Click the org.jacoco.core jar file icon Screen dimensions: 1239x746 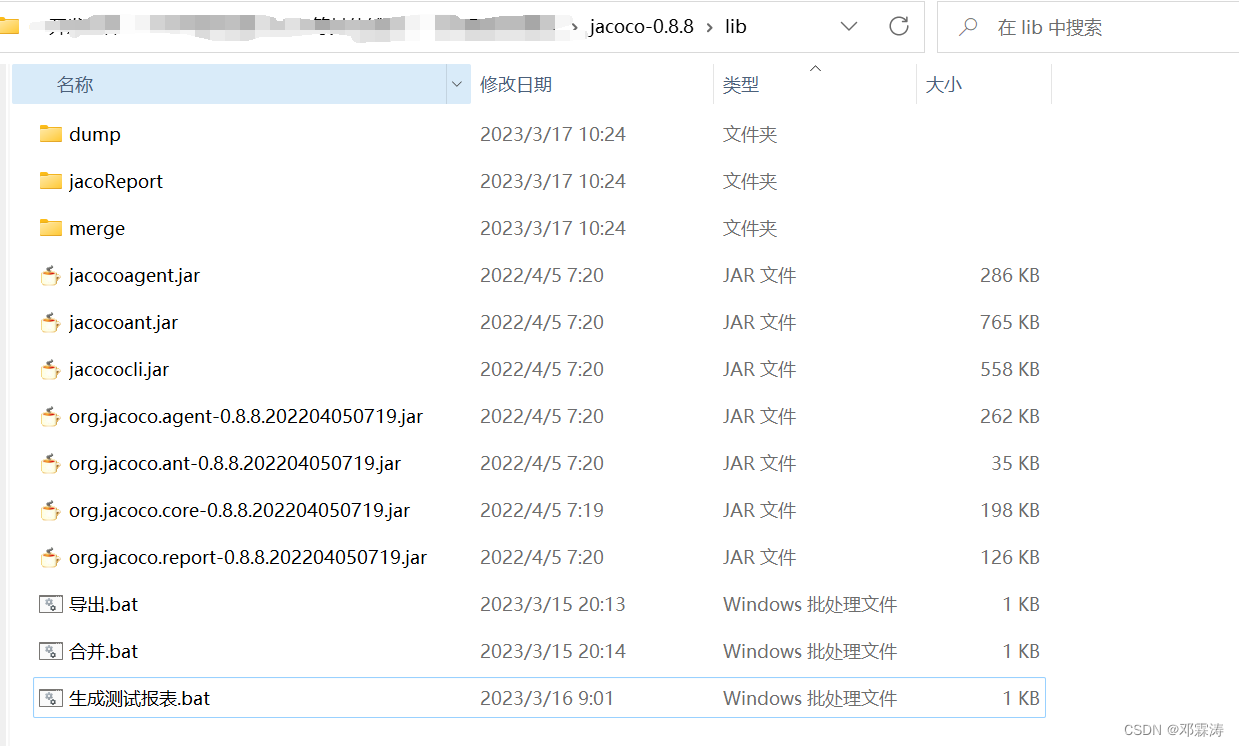tap(51, 510)
